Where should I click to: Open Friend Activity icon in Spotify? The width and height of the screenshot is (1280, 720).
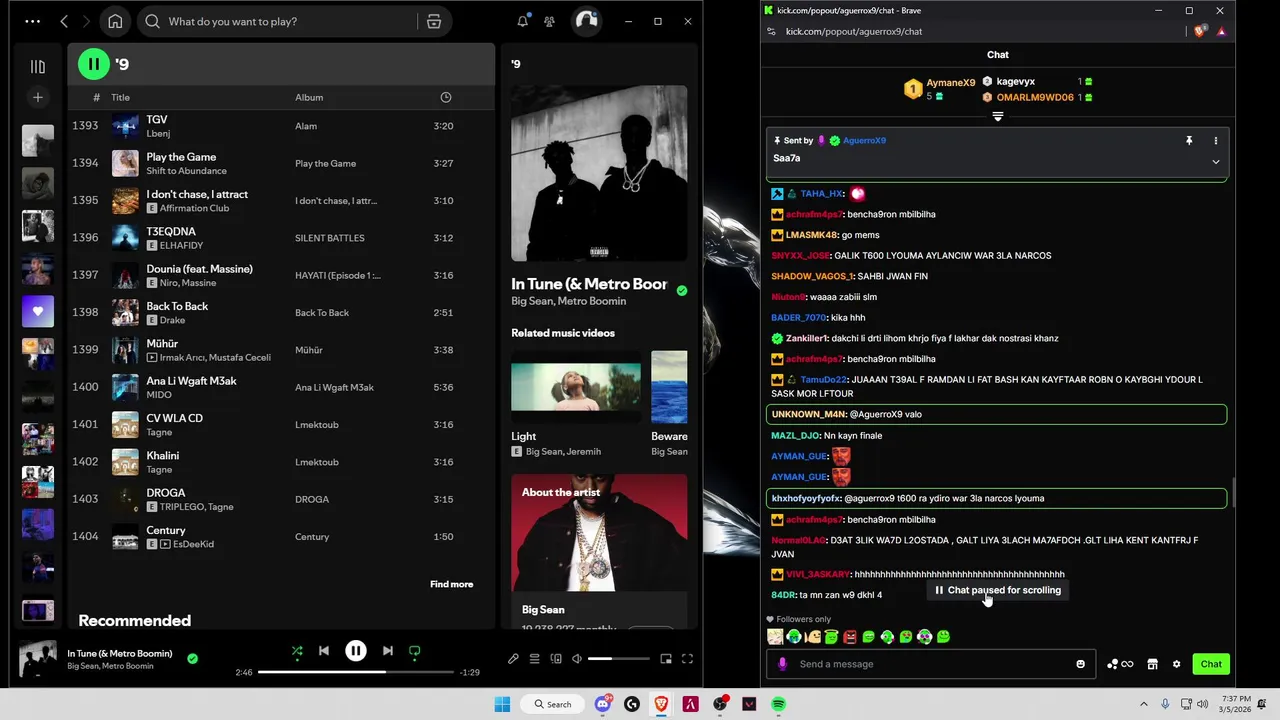coord(550,21)
